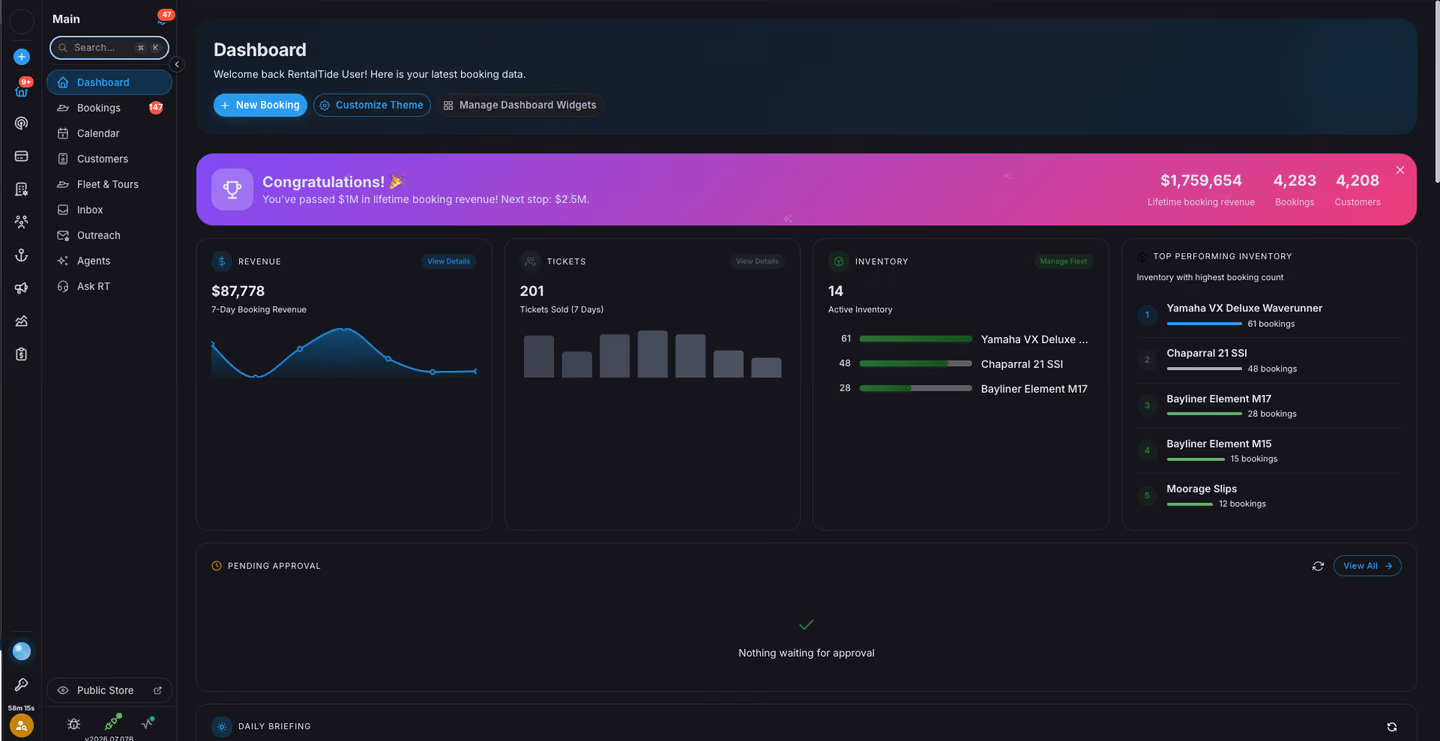Screen dimensions: 1440x741
Task: Click the bug report icon
Action: coord(74,723)
